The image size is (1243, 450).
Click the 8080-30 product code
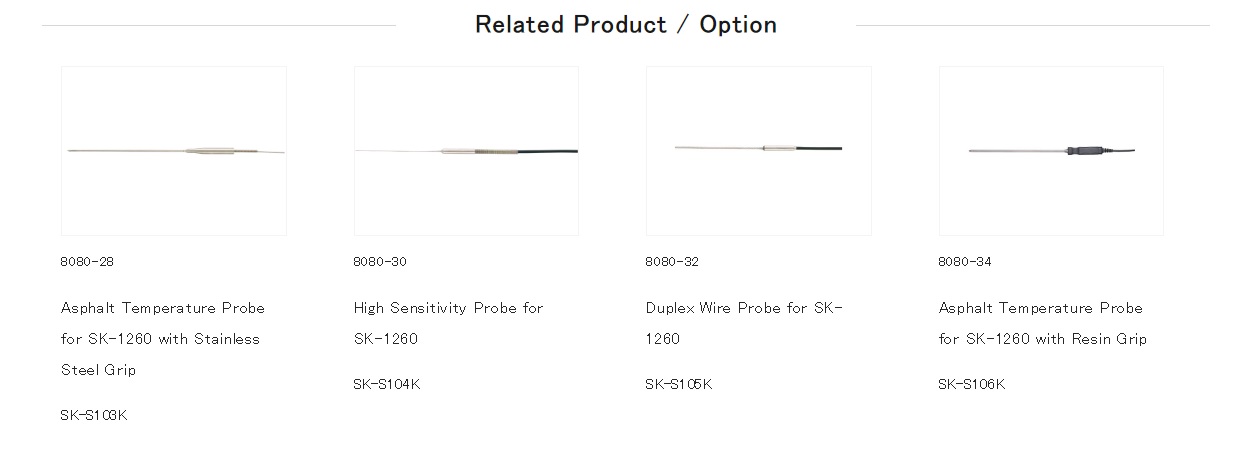tap(380, 262)
